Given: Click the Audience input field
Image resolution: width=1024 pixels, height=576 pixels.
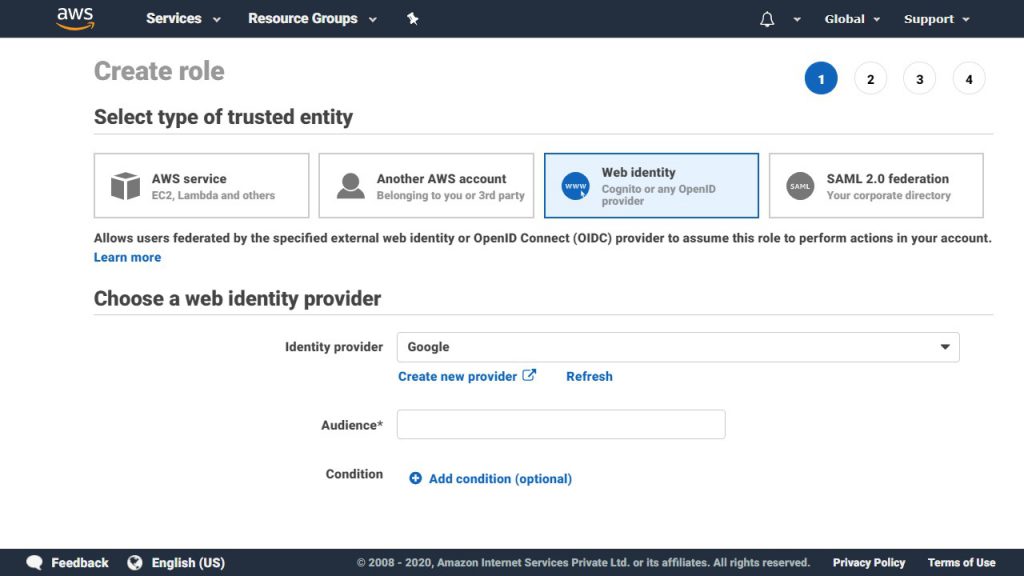Looking at the screenshot, I should point(561,423).
